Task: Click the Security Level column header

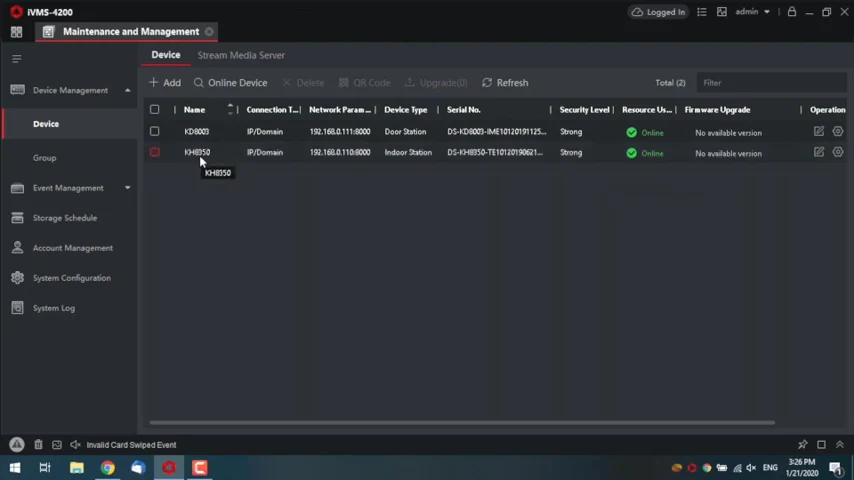Action: 584,110
